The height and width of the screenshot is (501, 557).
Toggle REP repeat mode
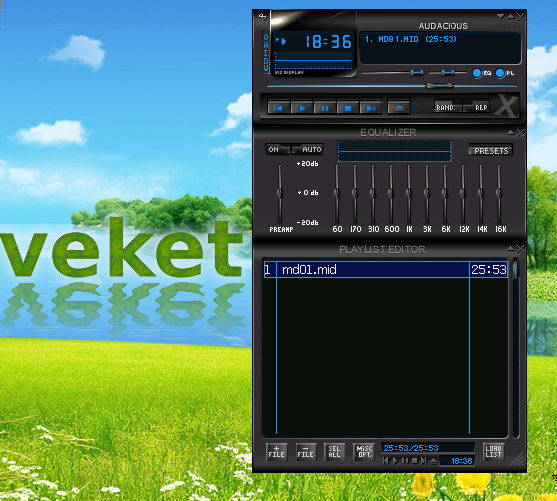pyautogui.click(x=476, y=107)
